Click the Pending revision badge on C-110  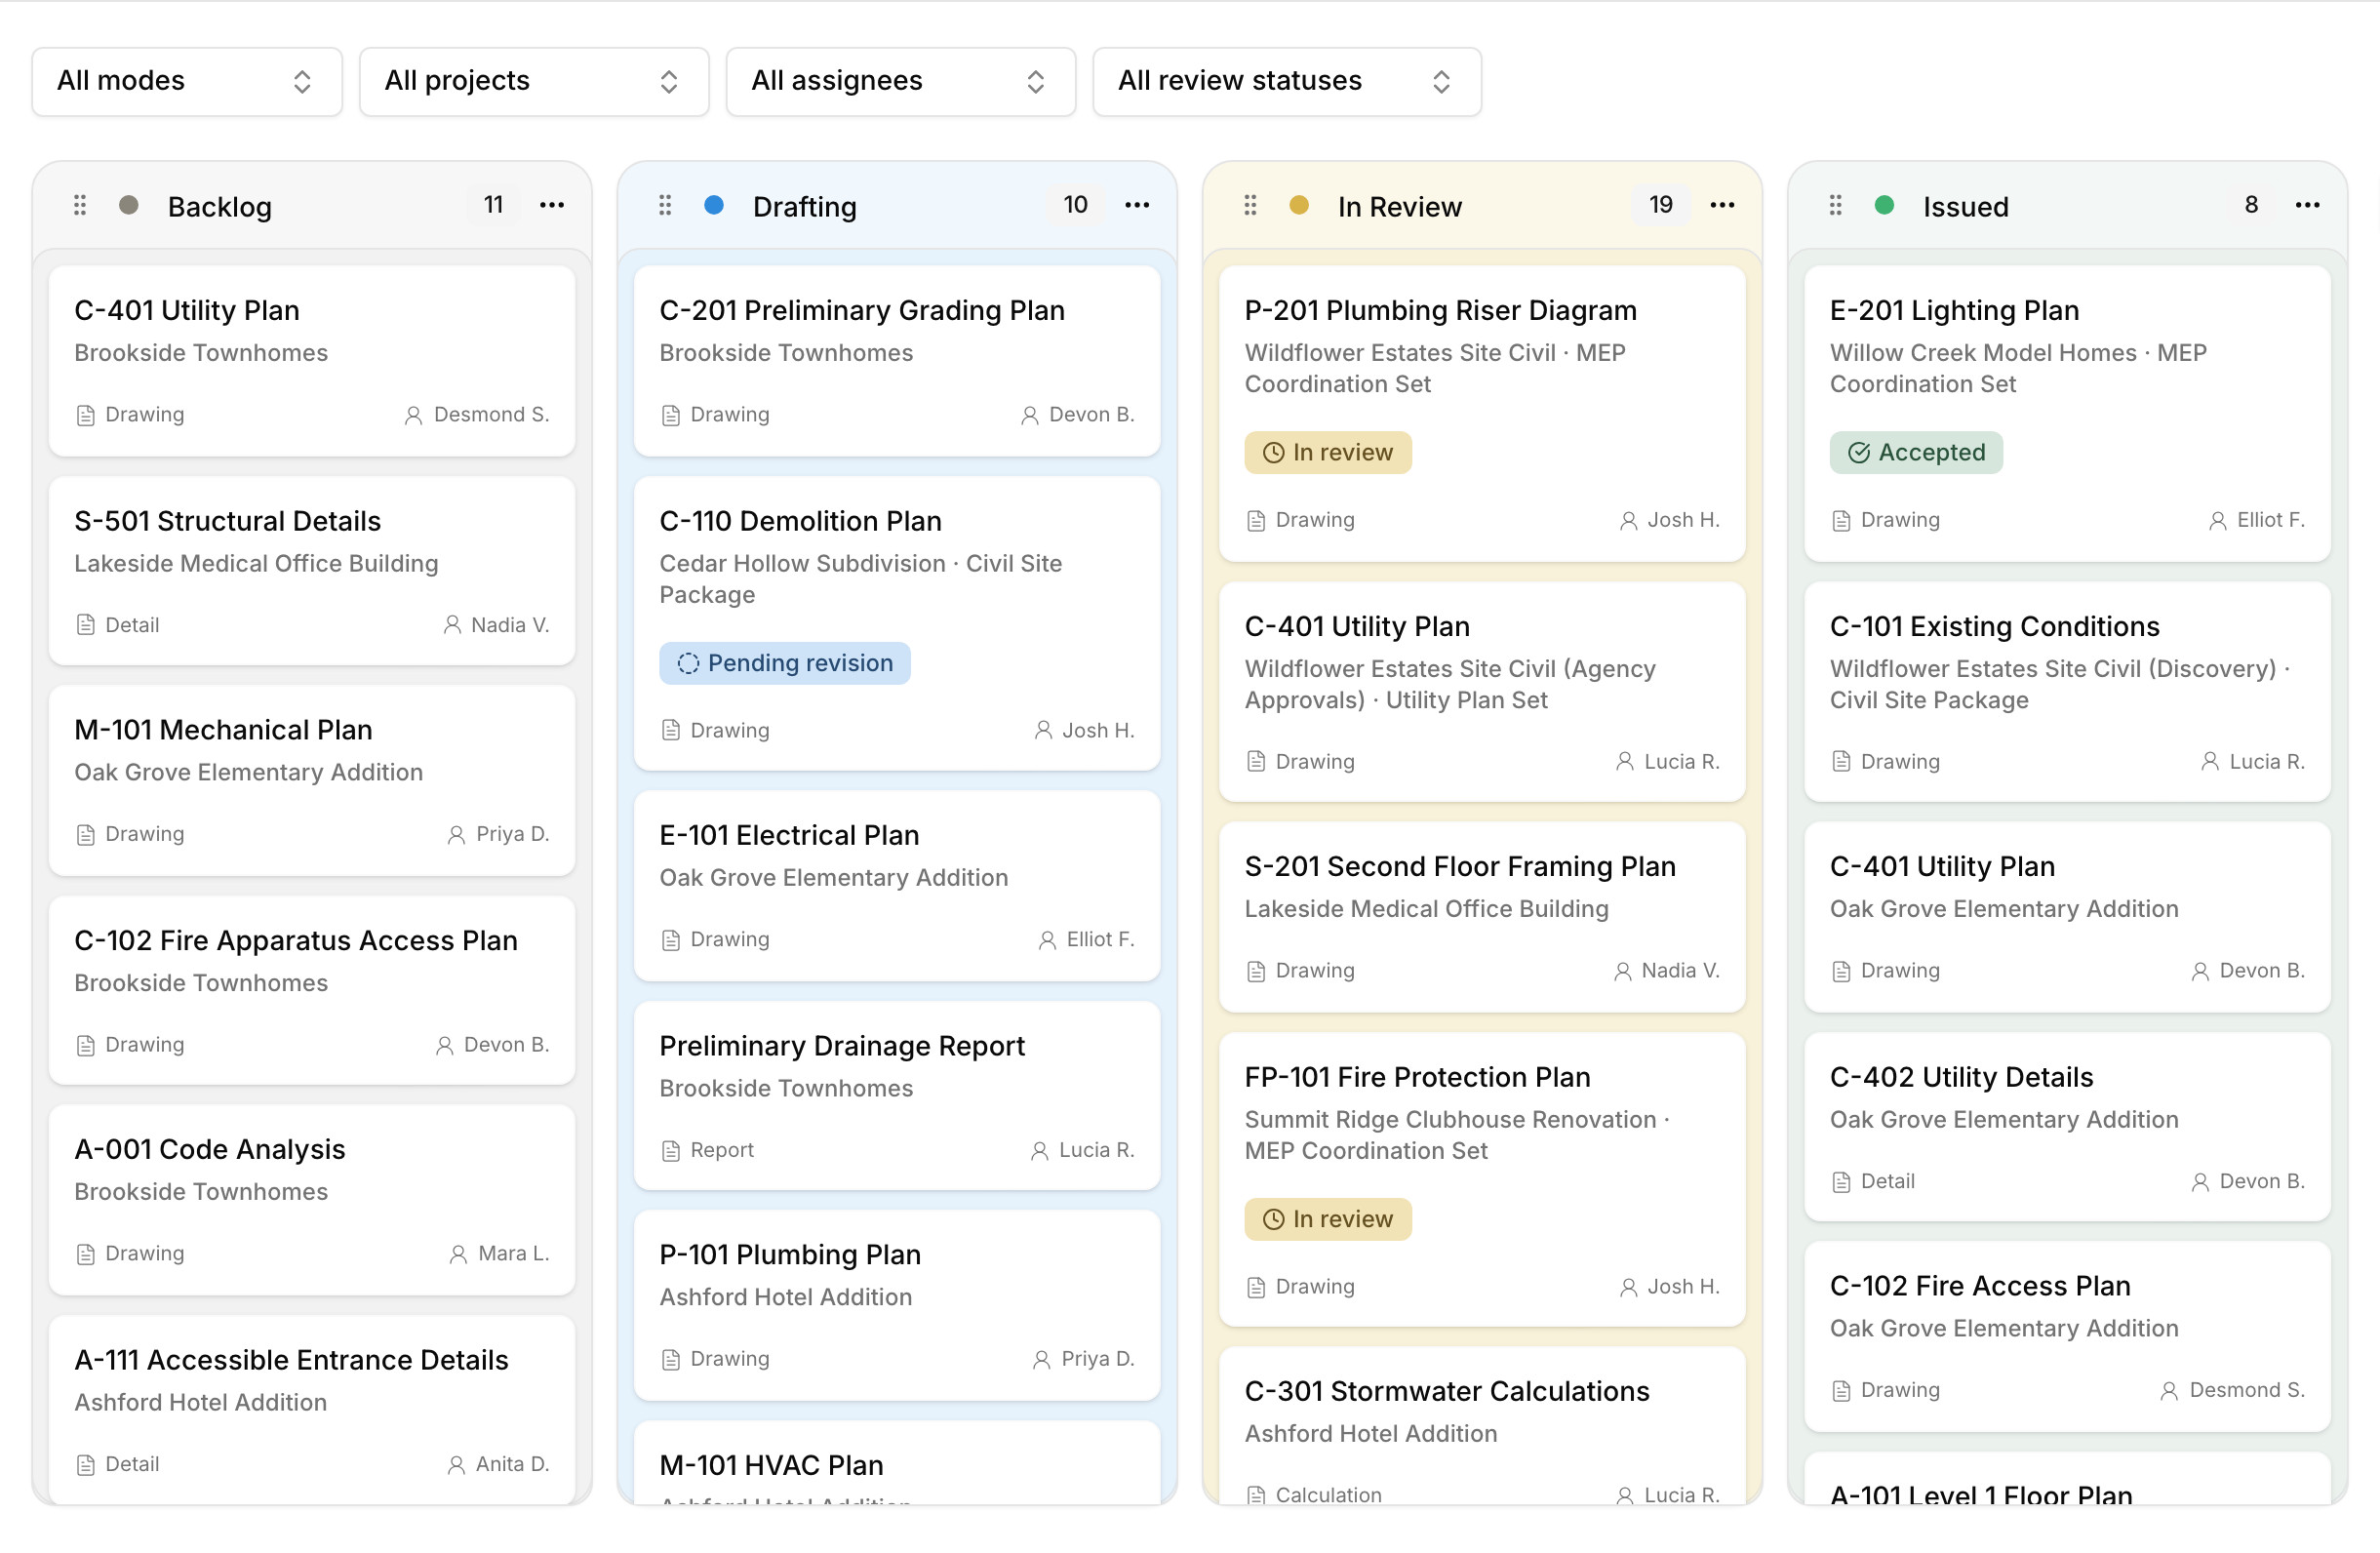[785, 663]
